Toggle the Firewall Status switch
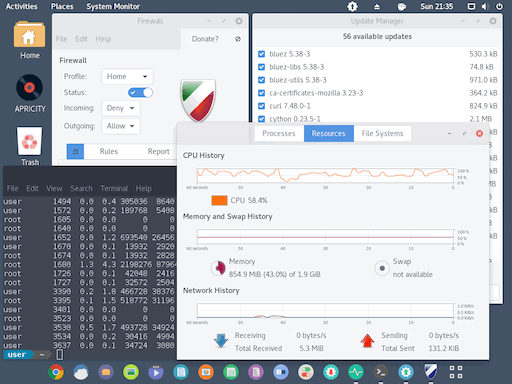Screen dimensions: 512x384 click(140, 92)
